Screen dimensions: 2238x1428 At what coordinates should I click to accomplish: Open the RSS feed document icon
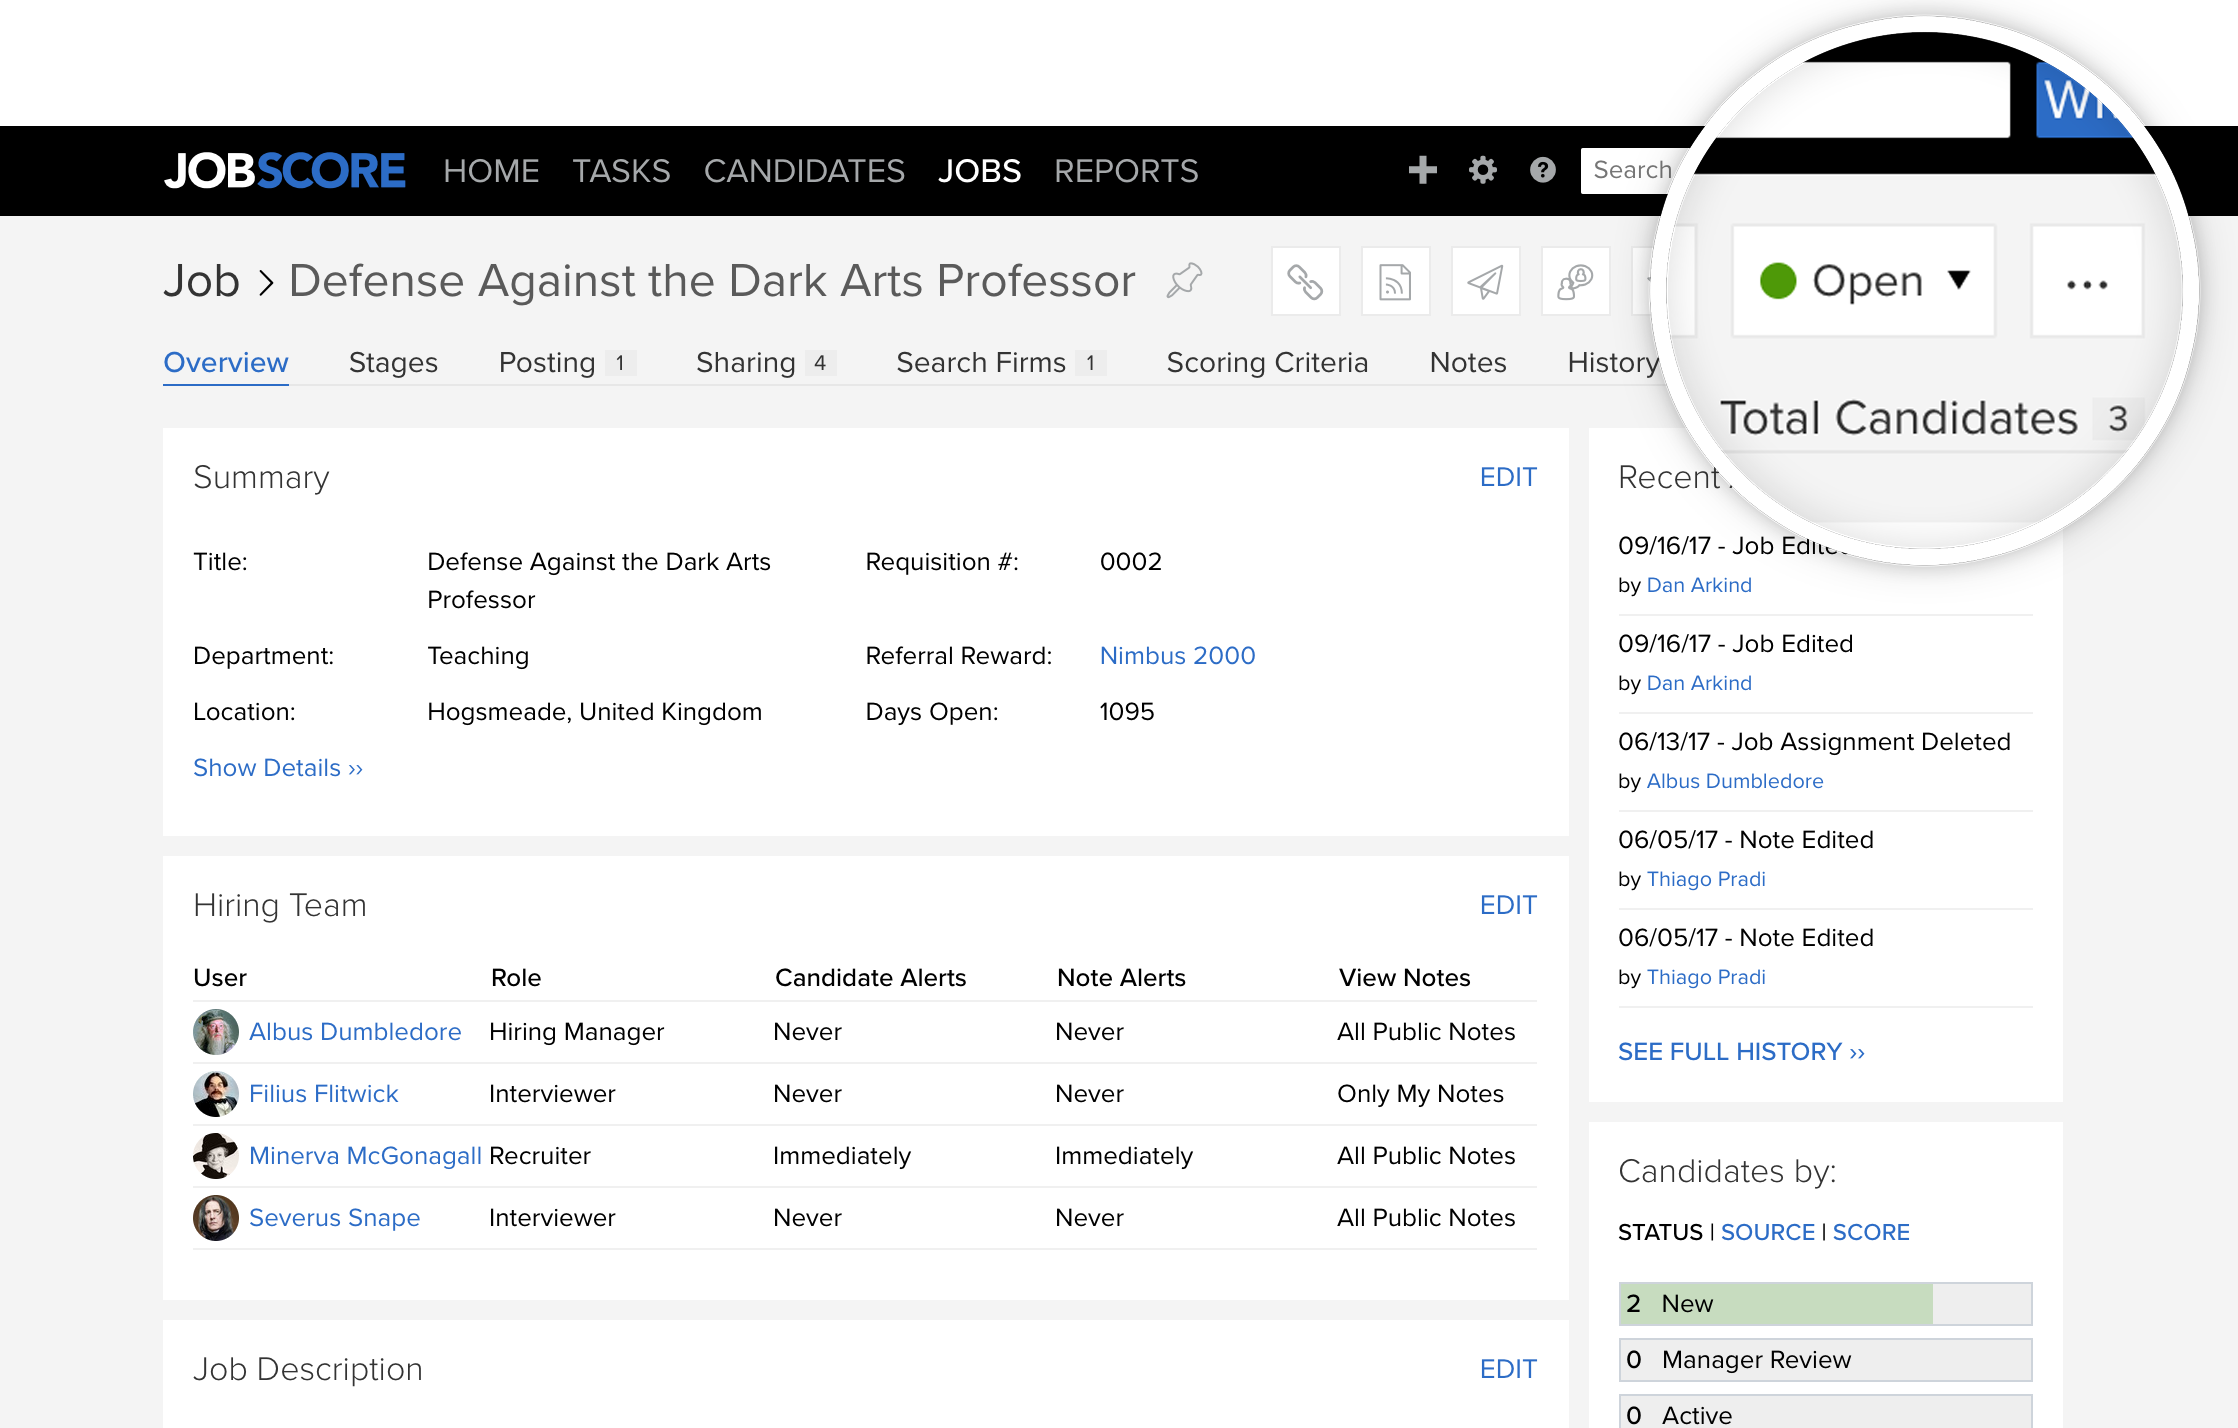pyautogui.click(x=1395, y=281)
